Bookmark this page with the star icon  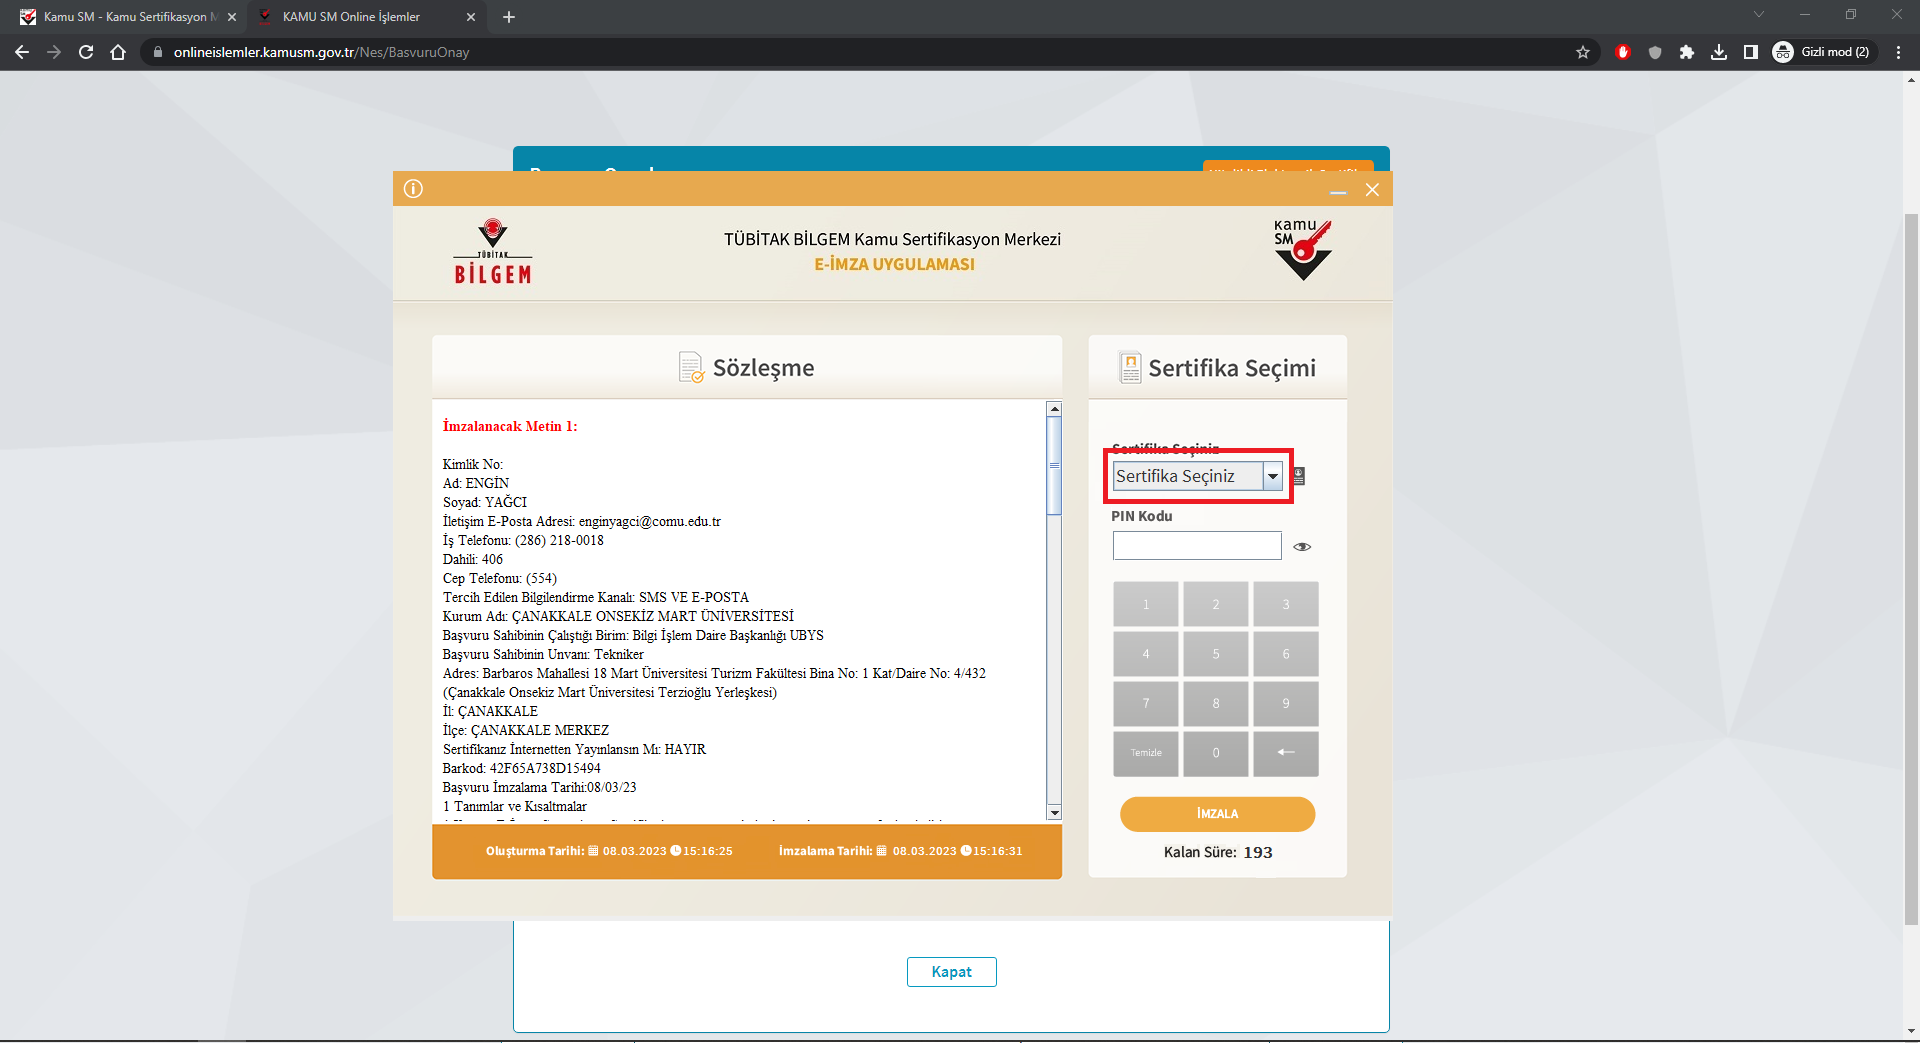click(x=1583, y=52)
